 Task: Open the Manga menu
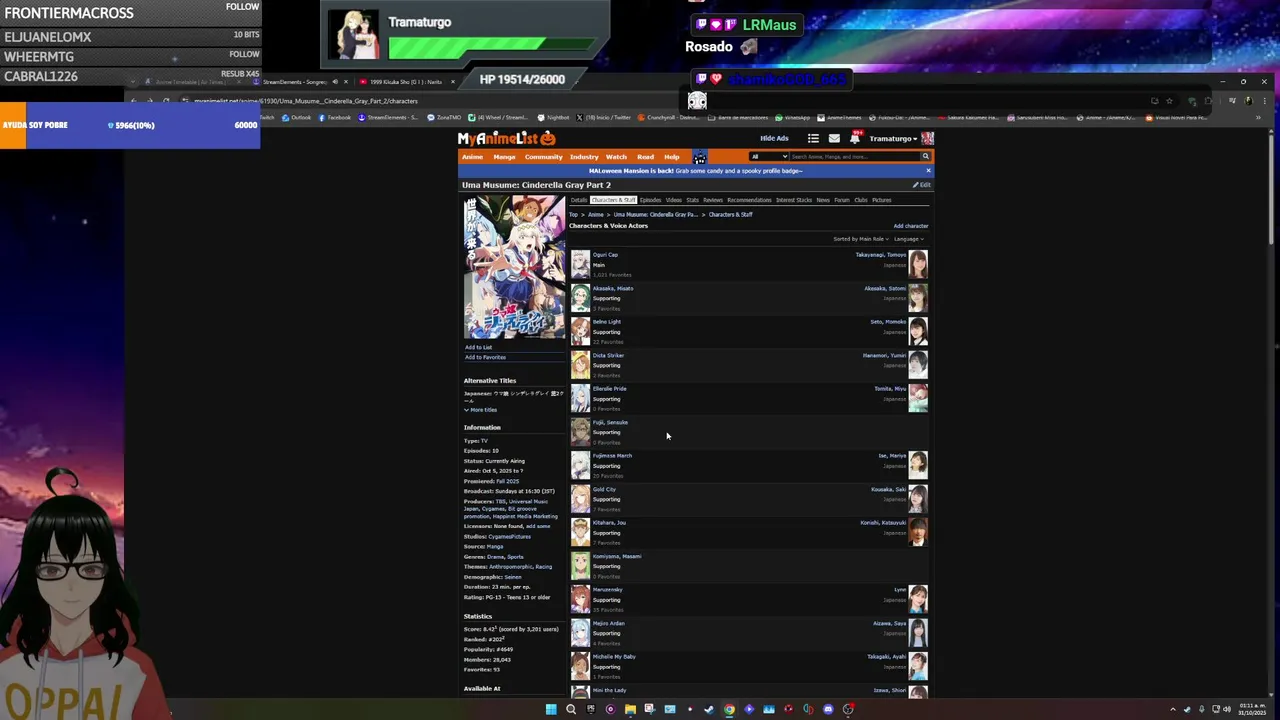click(504, 157)
